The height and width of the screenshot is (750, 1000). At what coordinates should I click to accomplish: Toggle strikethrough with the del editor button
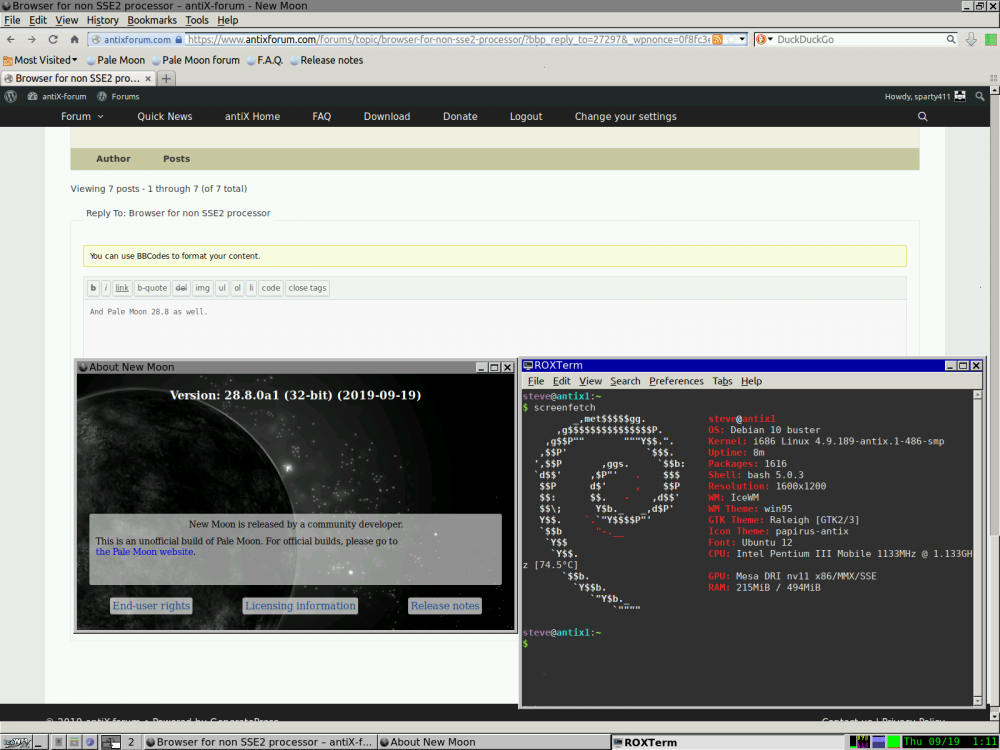[x=181, y=288]
